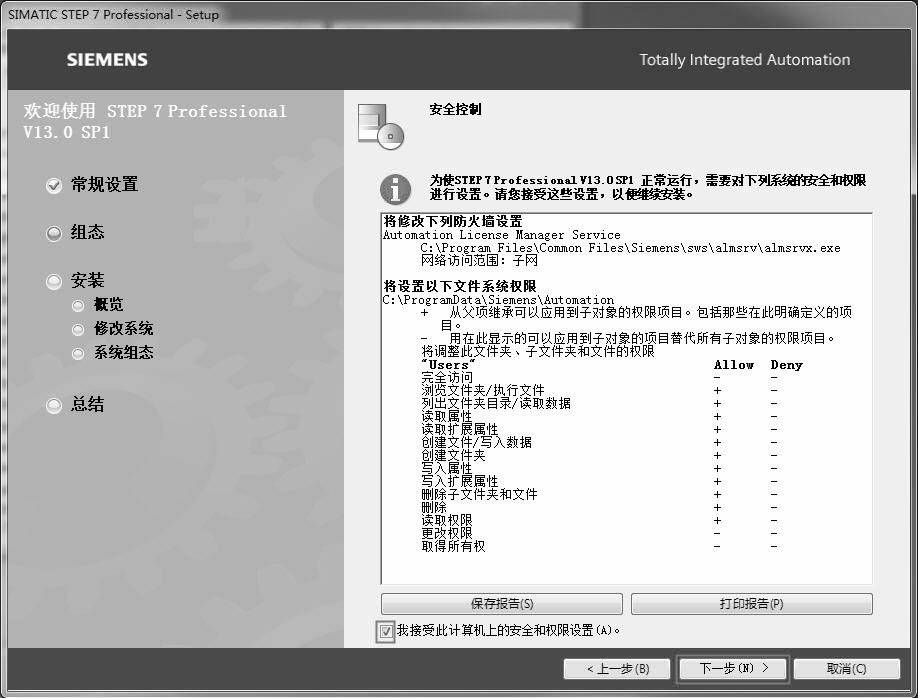The height and width of the screenshot is (698, 918).
Task: Click the SIEMENS logo in the header
Action: [x=107, y=60]
